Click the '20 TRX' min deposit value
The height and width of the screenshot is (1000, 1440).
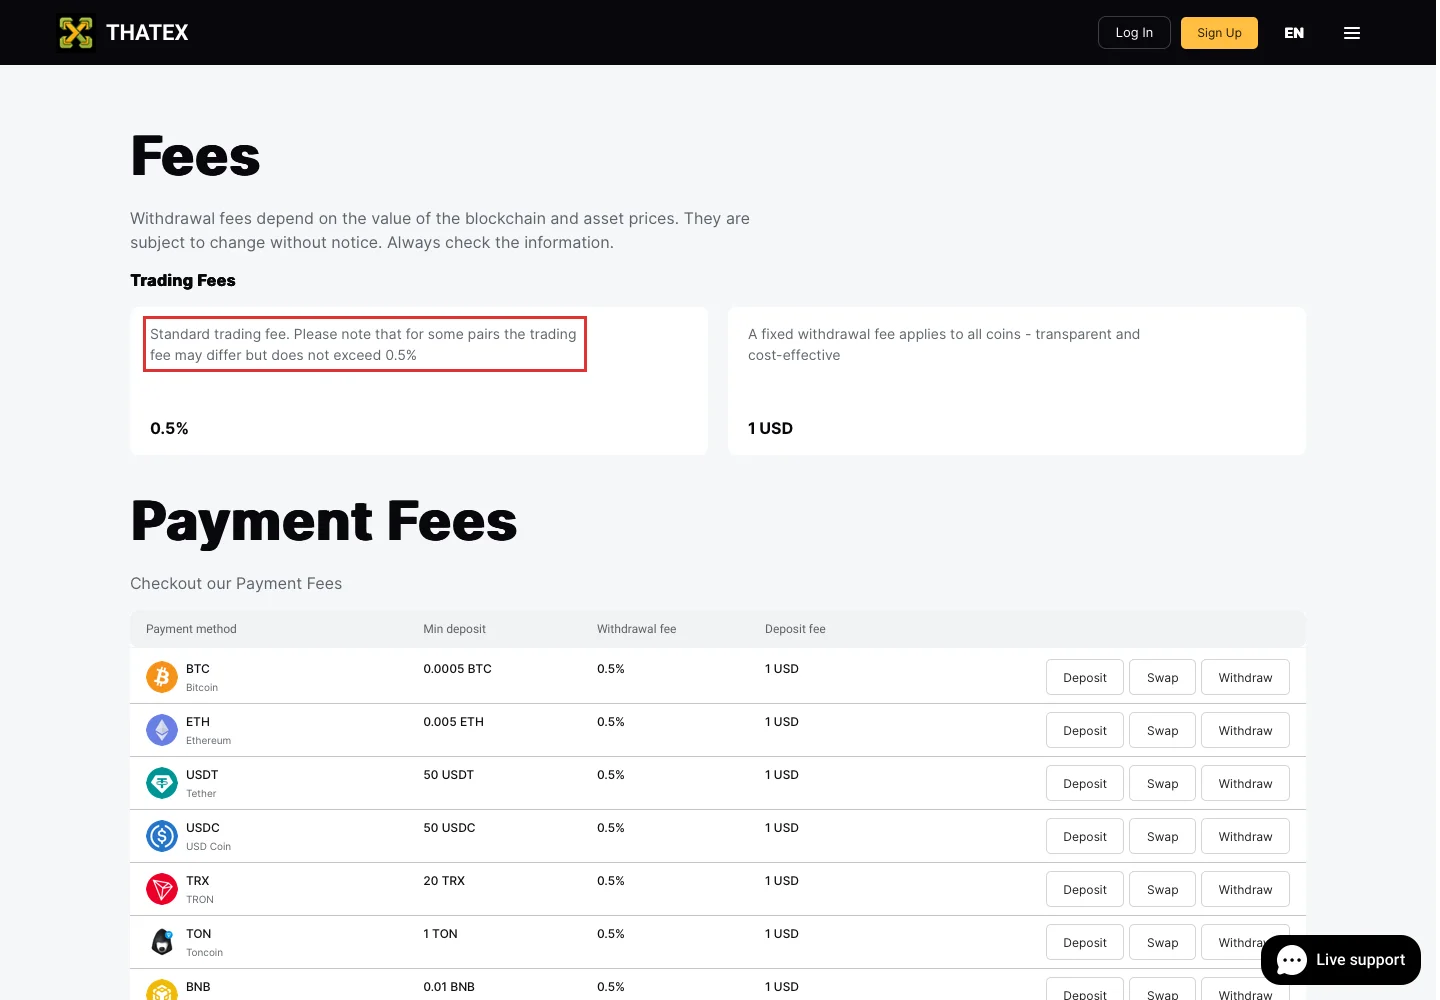tap(444, 881)
